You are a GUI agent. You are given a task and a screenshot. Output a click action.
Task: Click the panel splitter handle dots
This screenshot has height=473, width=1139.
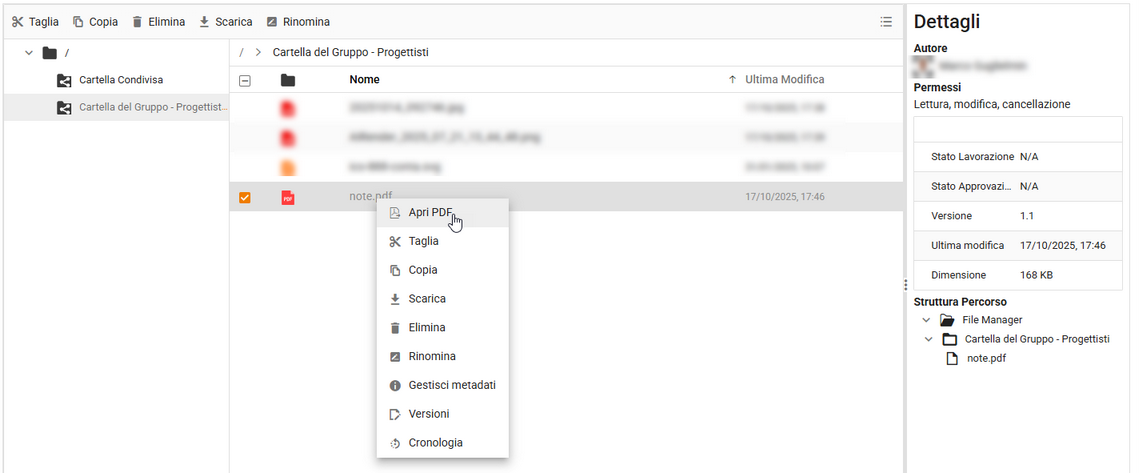click(x=906, y=285)
